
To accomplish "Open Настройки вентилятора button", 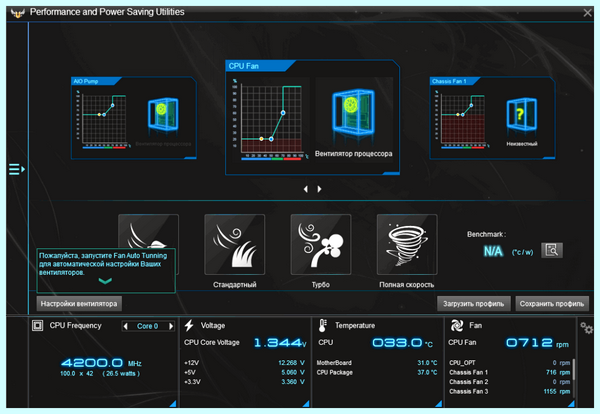I will pos(79,304).
